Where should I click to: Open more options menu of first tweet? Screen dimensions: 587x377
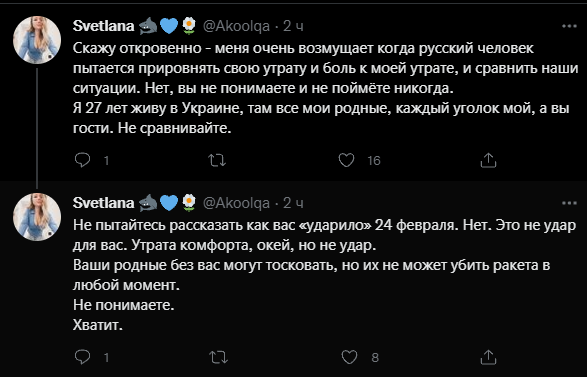[x=569, y=26]
